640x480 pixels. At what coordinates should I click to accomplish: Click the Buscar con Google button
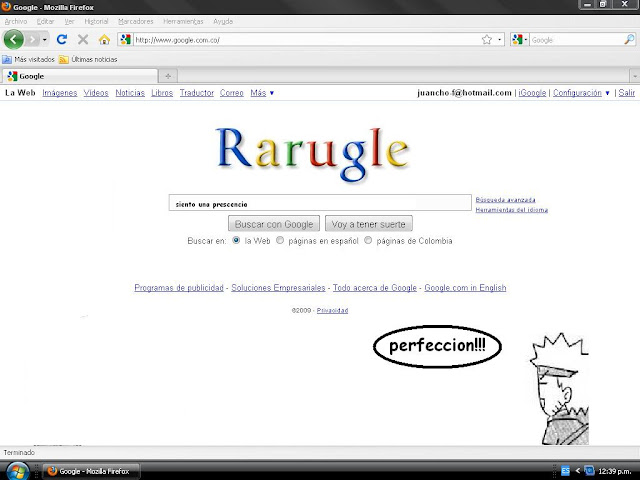tap(274, 224)
